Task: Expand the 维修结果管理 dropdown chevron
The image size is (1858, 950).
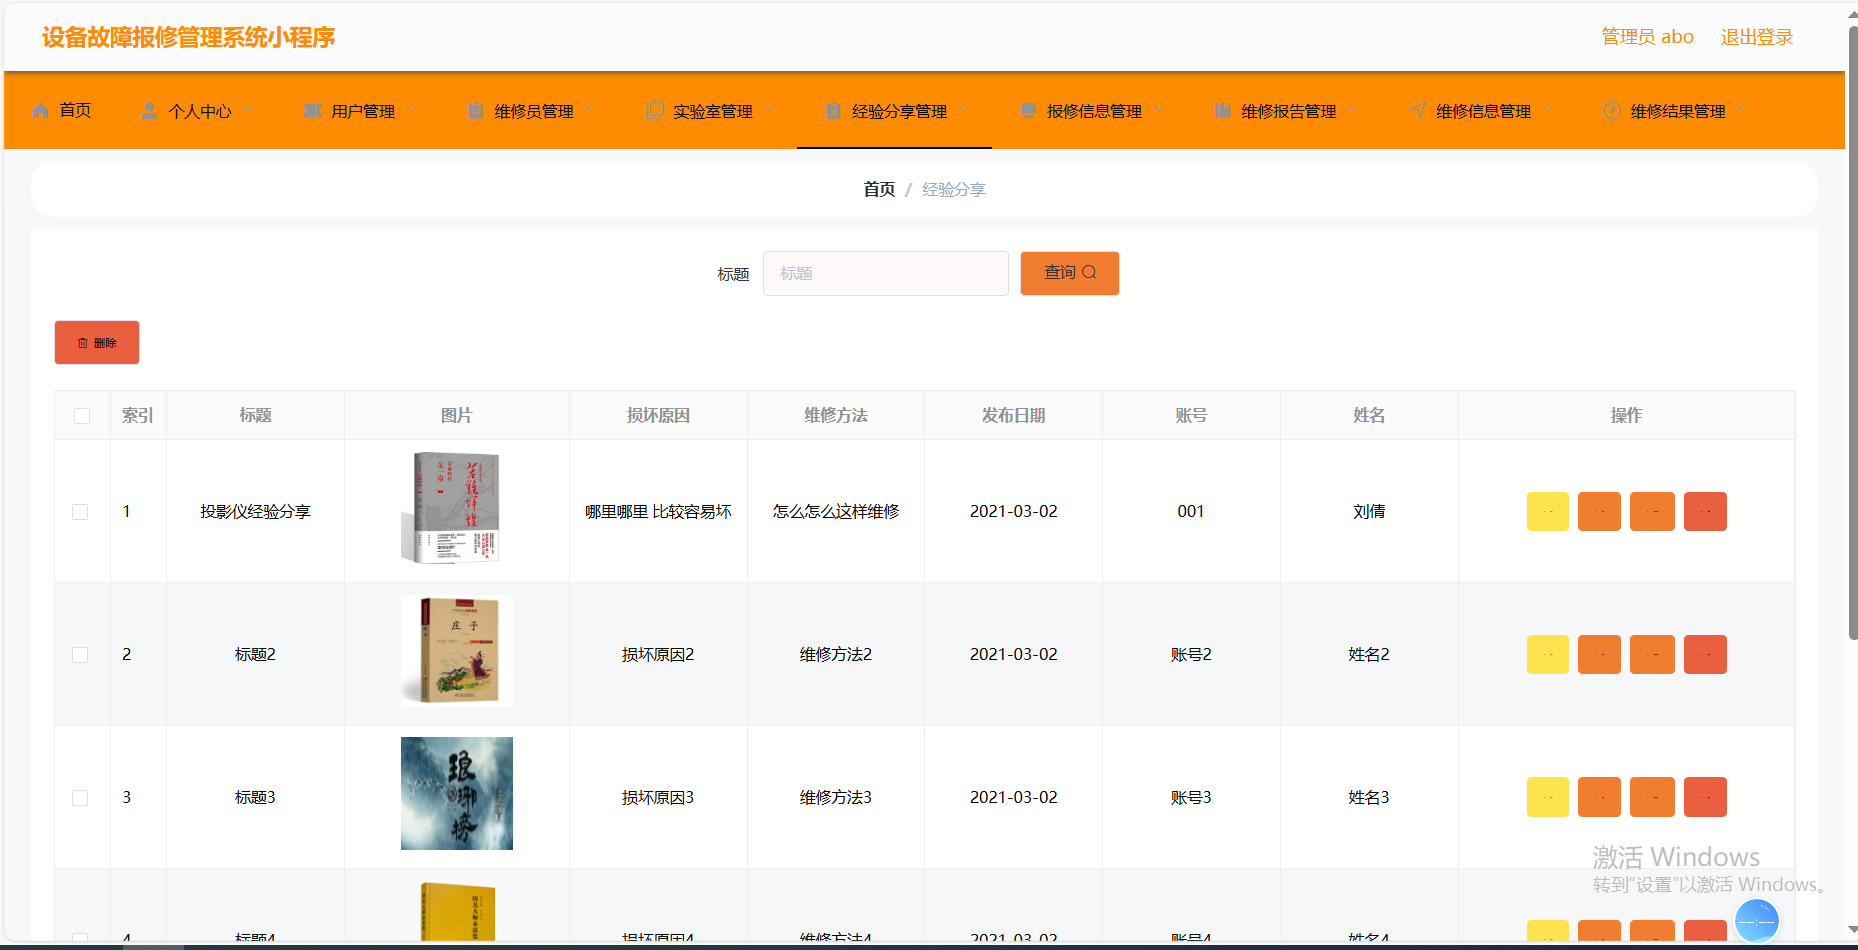Action: (x=1742, y=109)
